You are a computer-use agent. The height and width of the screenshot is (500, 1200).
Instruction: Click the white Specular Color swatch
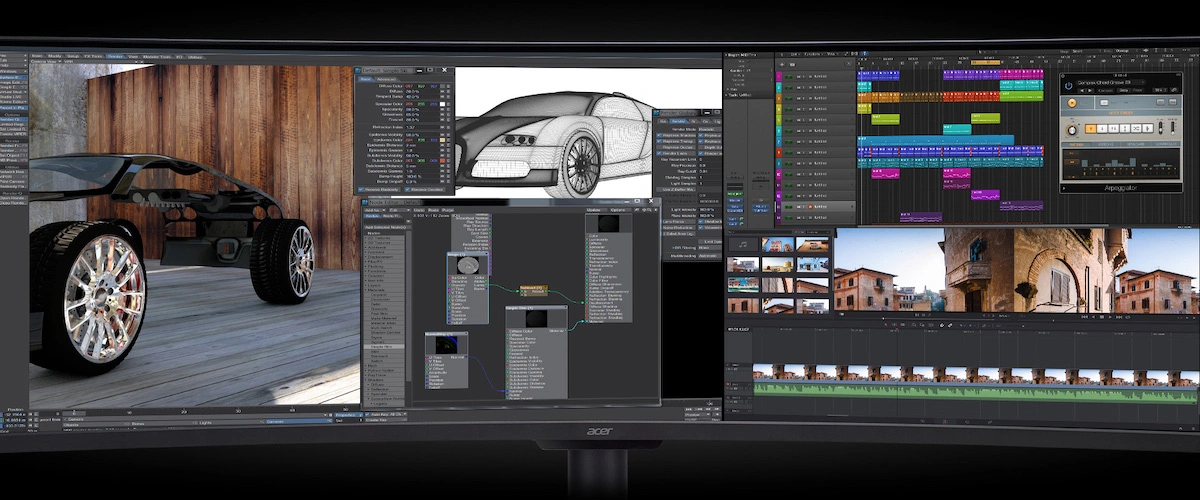[443, 104]
